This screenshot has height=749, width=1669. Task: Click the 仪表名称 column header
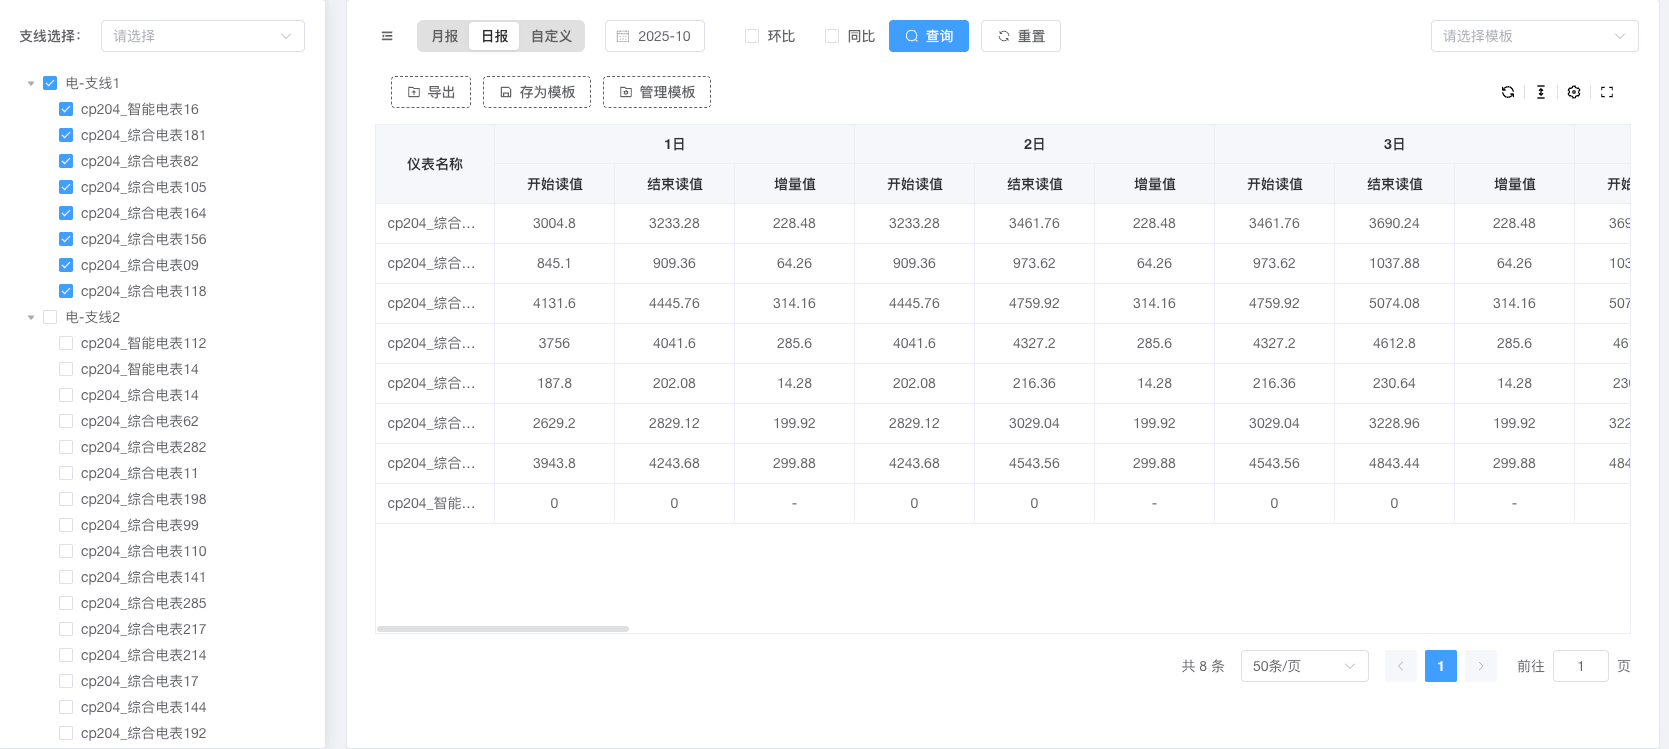(435, 164)
